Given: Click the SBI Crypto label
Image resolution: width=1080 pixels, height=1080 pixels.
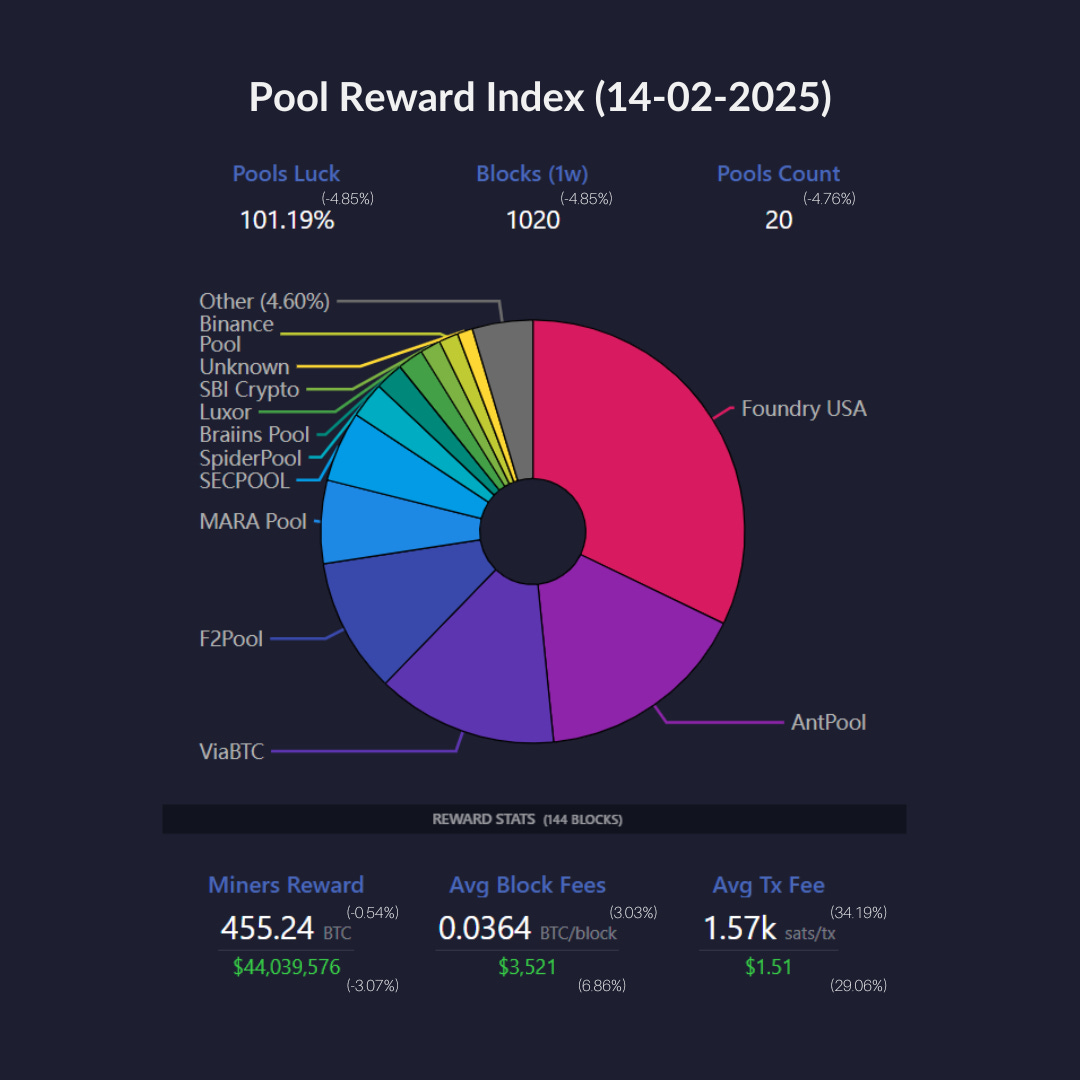Looking at the screenshot, I should [x=249, y=389].
